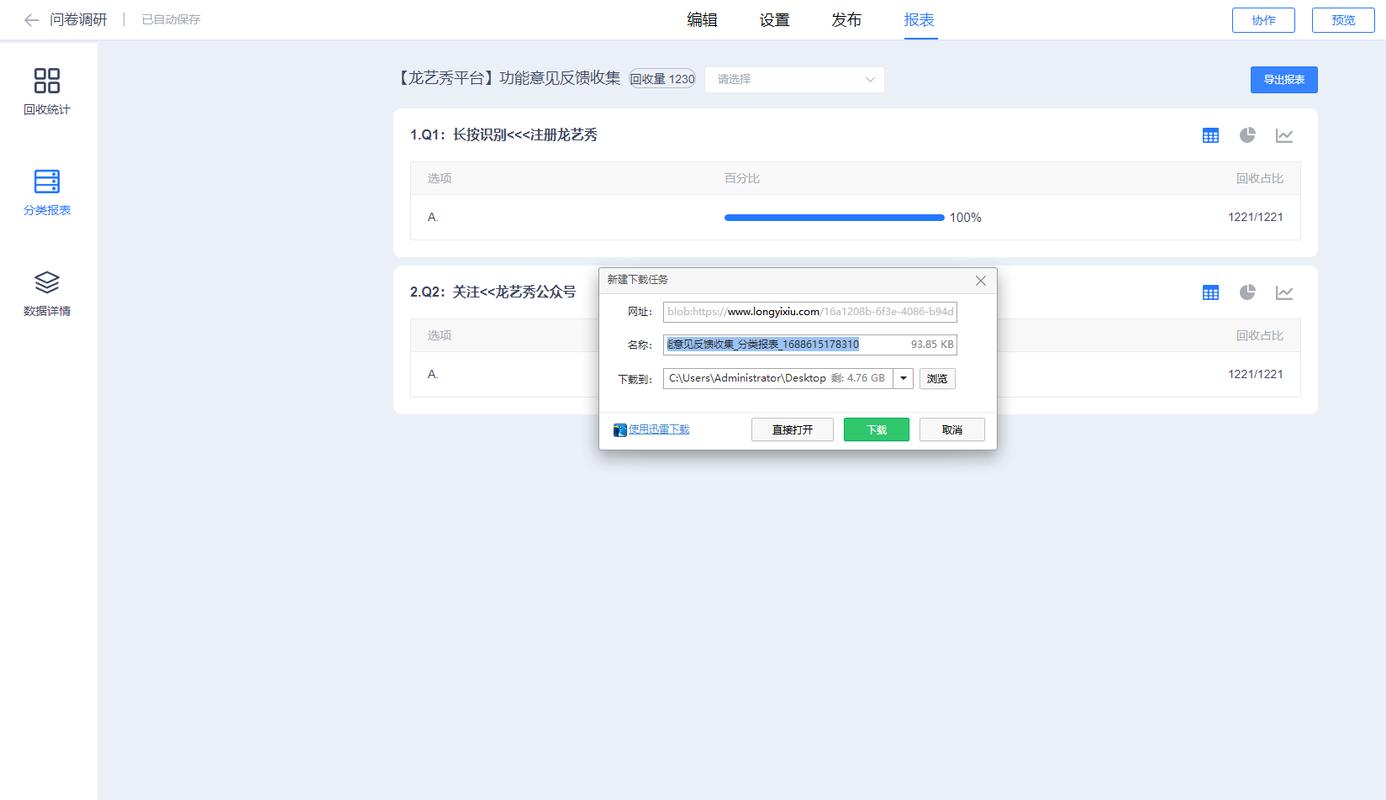Screen dimensions: 1386x800
Task: Click the Q2 1221/1221 value
Action: (x=1255, y=374)
